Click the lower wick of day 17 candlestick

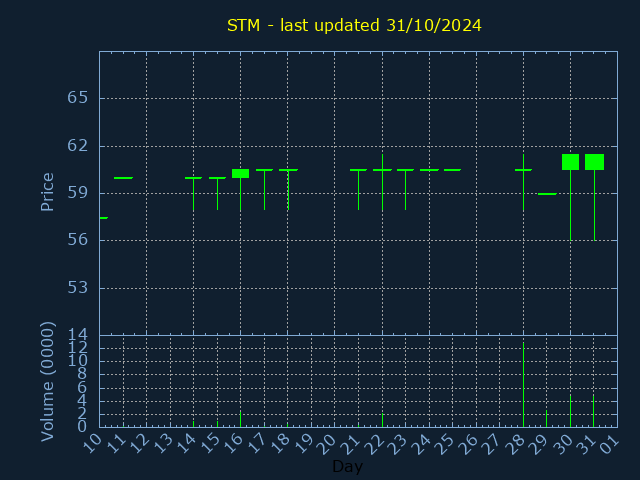tap(264, 190)
